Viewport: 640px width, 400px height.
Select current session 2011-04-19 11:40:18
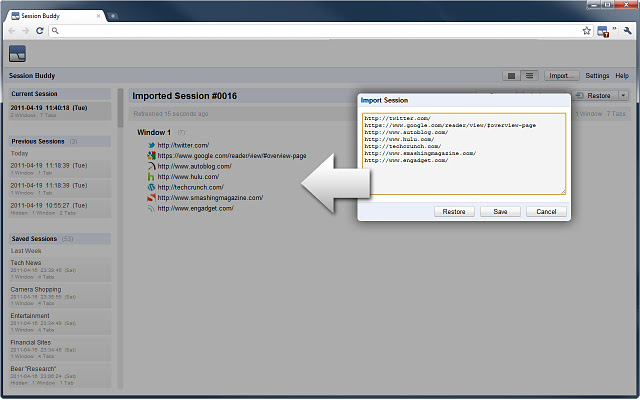pyautogui.click(x=60, y=111)
